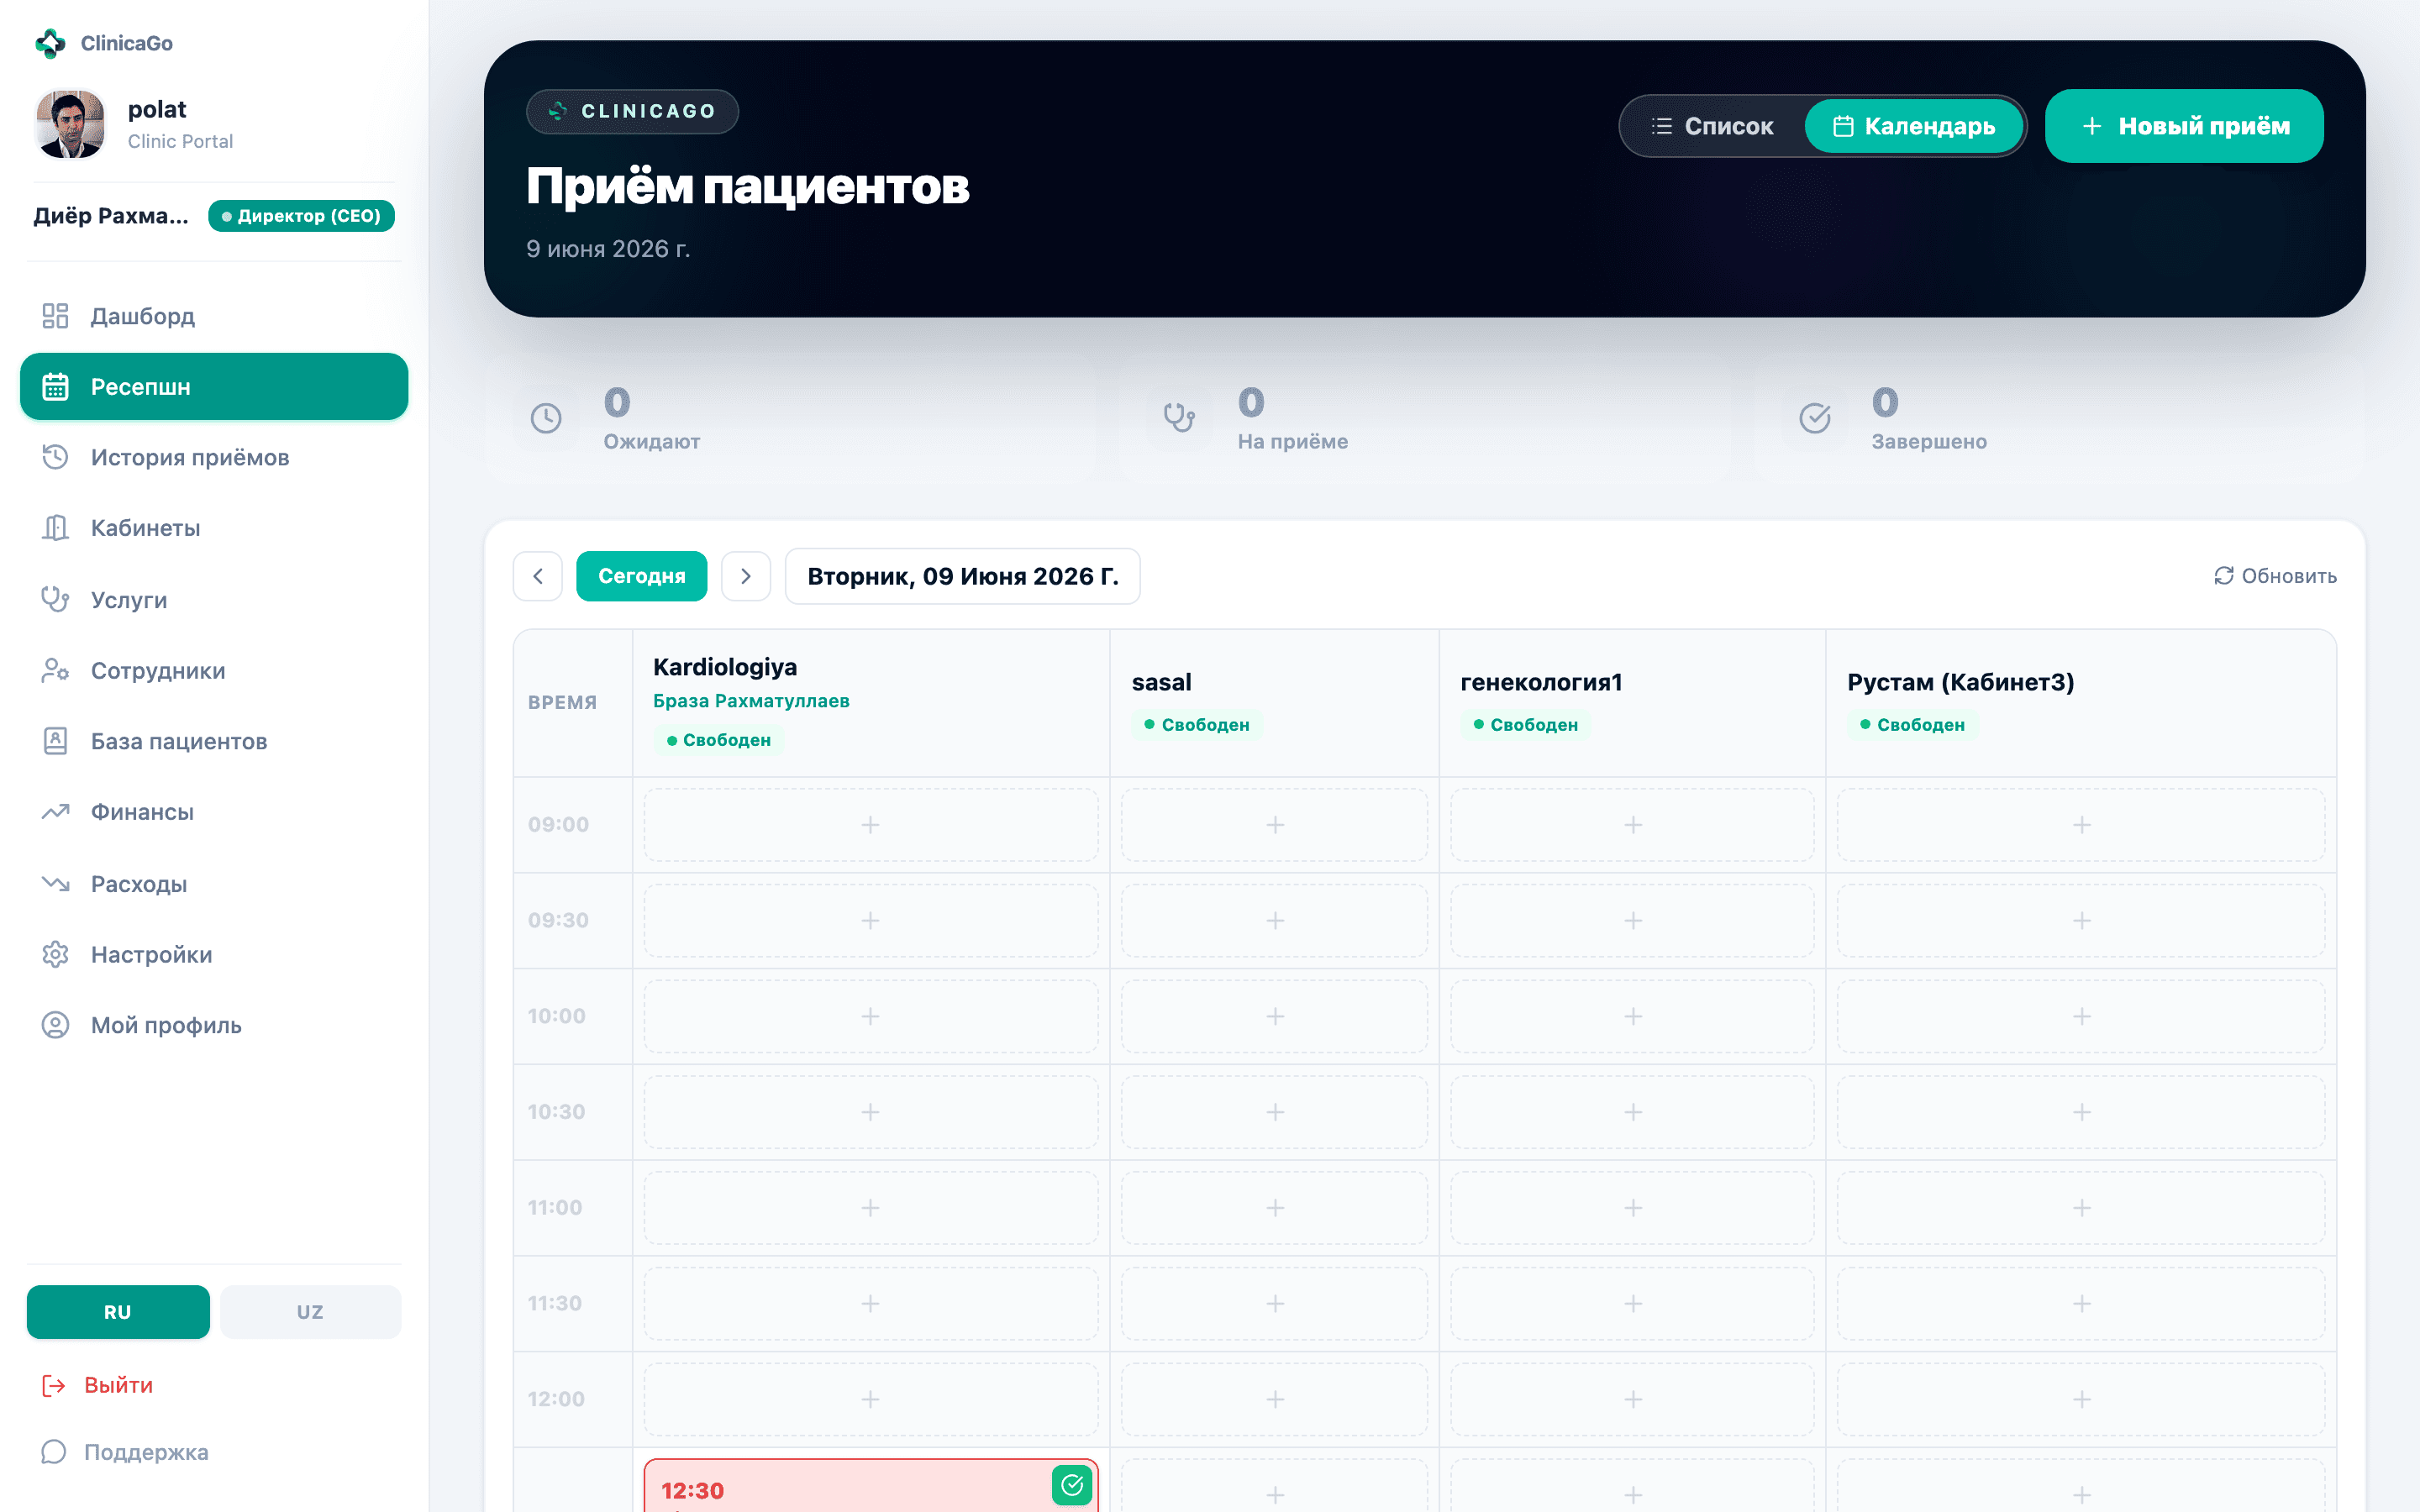Open Мой профиль page
This screenshot has height=1512, width=2420.
click(x=214, y=1025)
